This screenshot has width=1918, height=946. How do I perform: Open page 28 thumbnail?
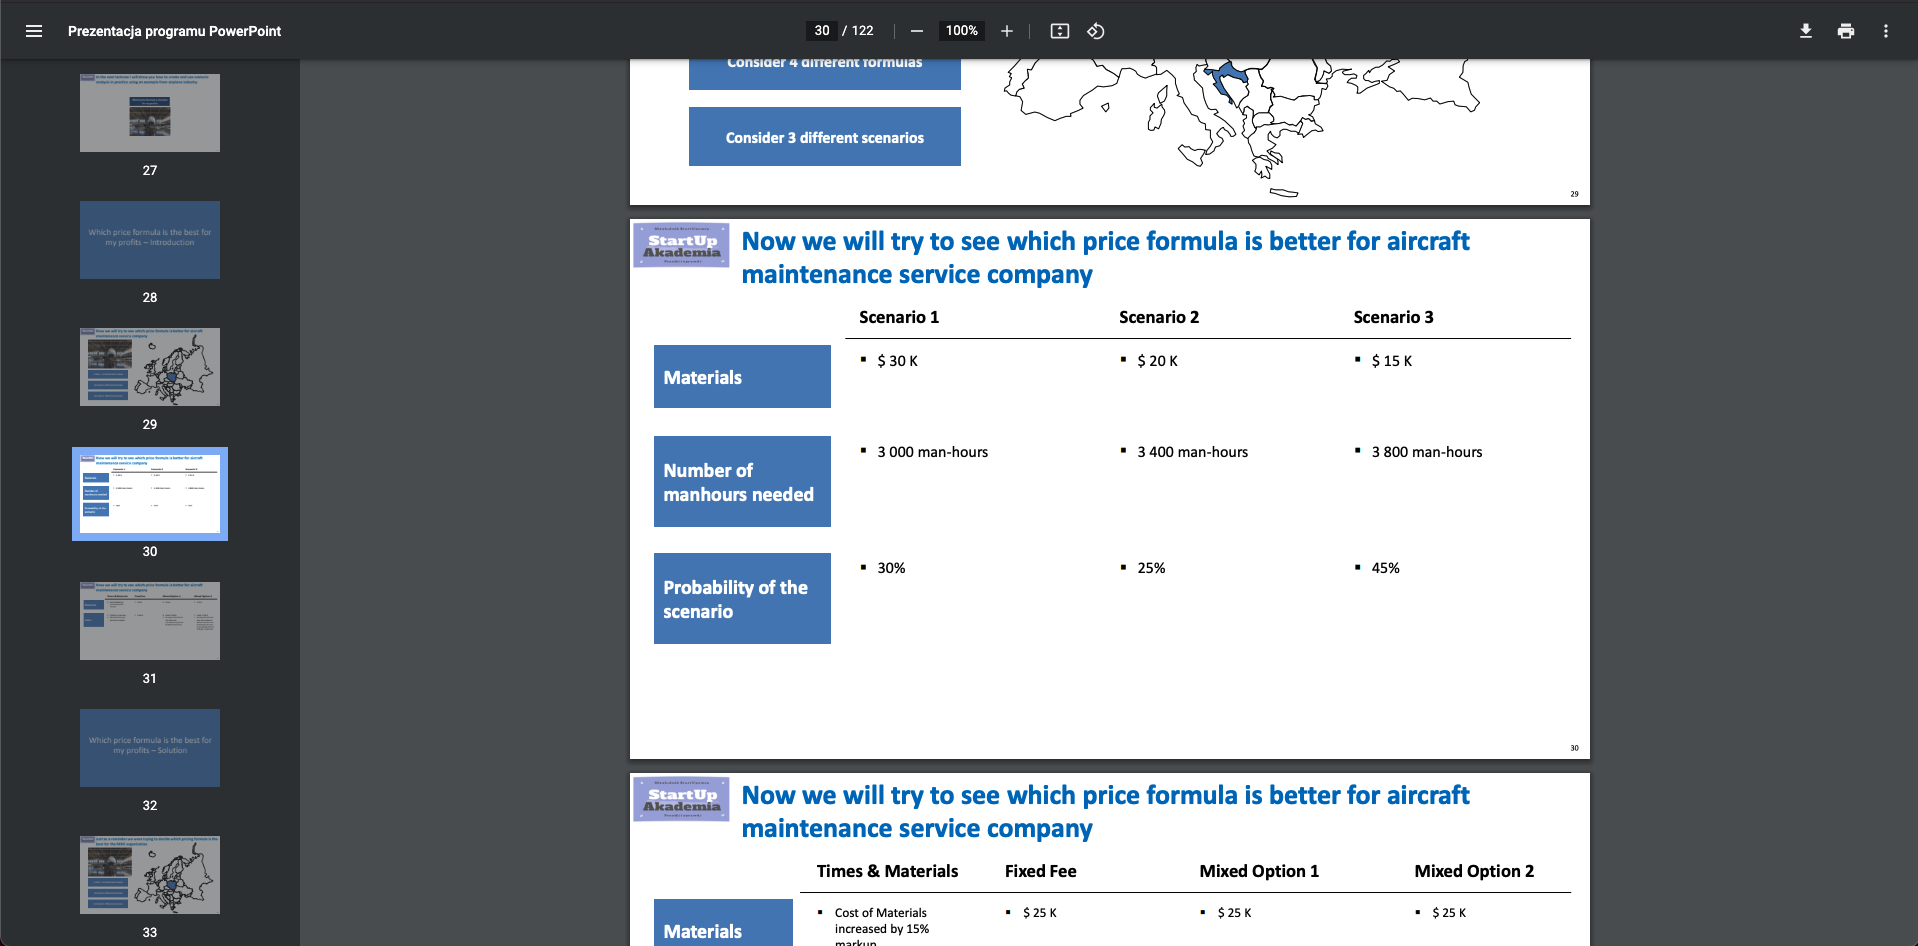pyautogui.click(x=150, y=240)
